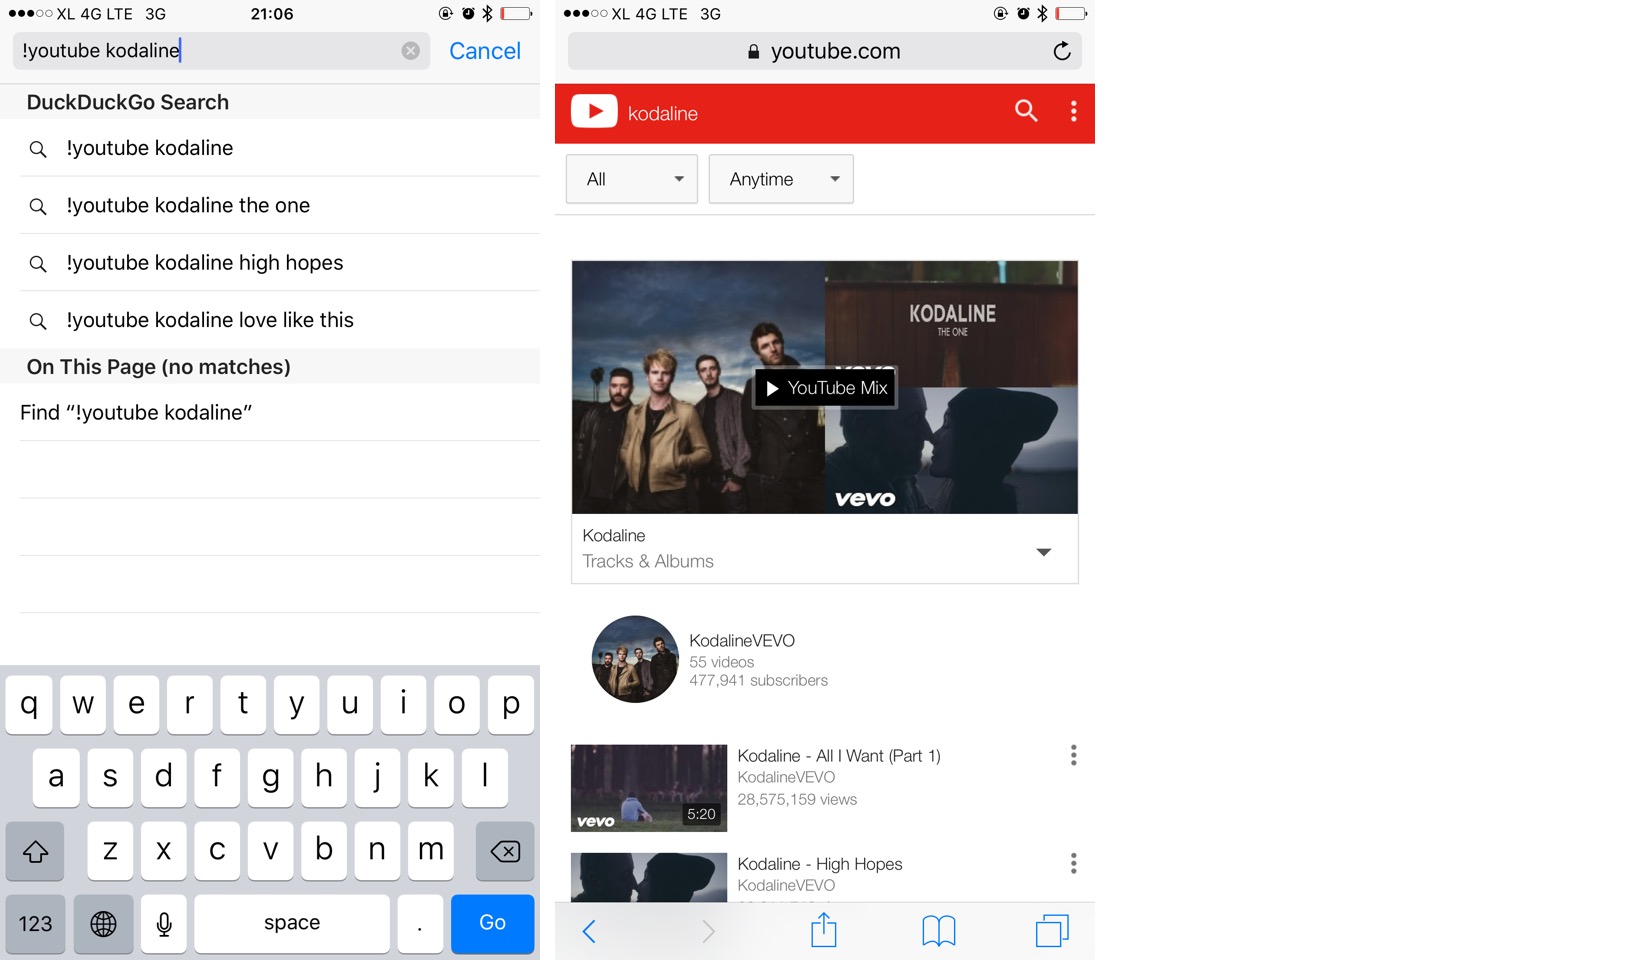Reload the youtube.com page

1062,51
